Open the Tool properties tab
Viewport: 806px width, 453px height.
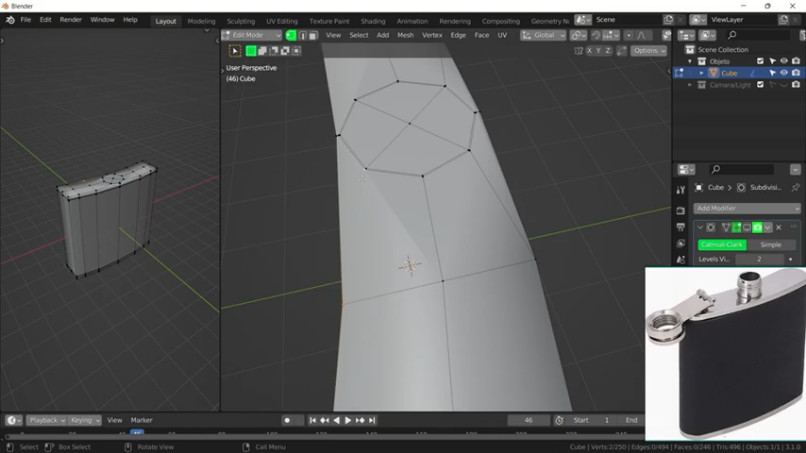(x=681, y=190)
